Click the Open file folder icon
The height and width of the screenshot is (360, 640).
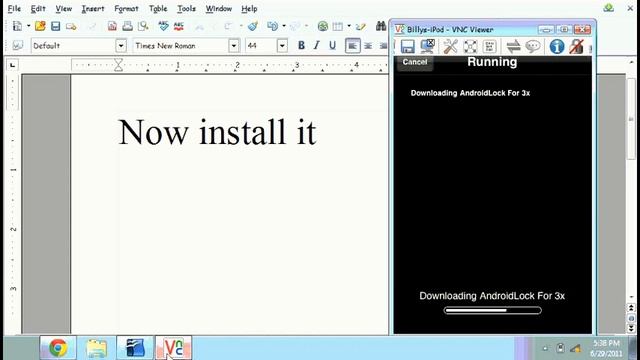[40, 26]
